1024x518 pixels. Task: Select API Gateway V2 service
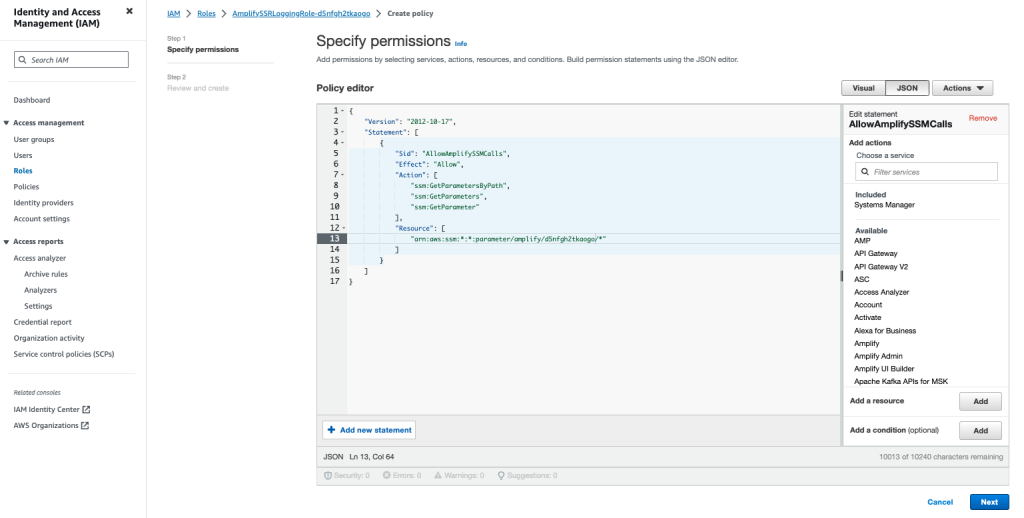tap(881, 267)
